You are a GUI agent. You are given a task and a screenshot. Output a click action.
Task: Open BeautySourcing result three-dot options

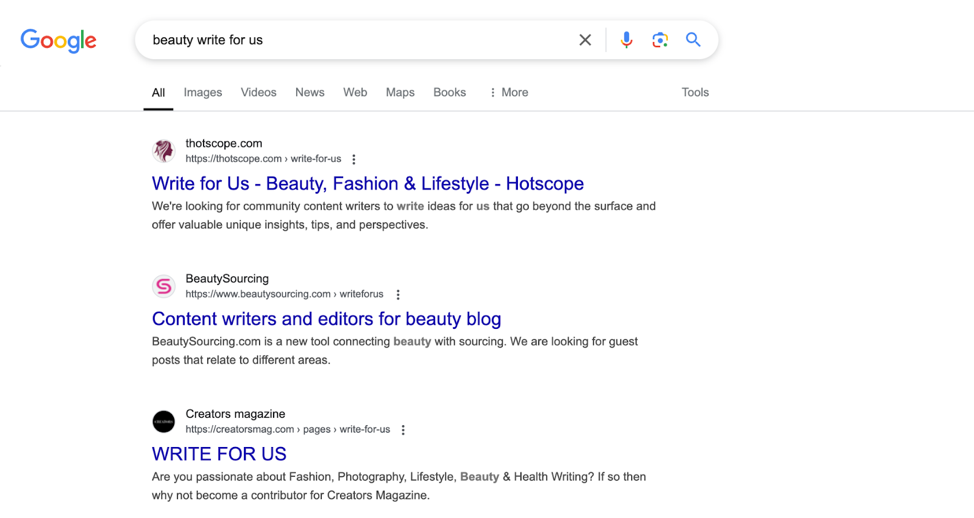(x=398, y=294)
